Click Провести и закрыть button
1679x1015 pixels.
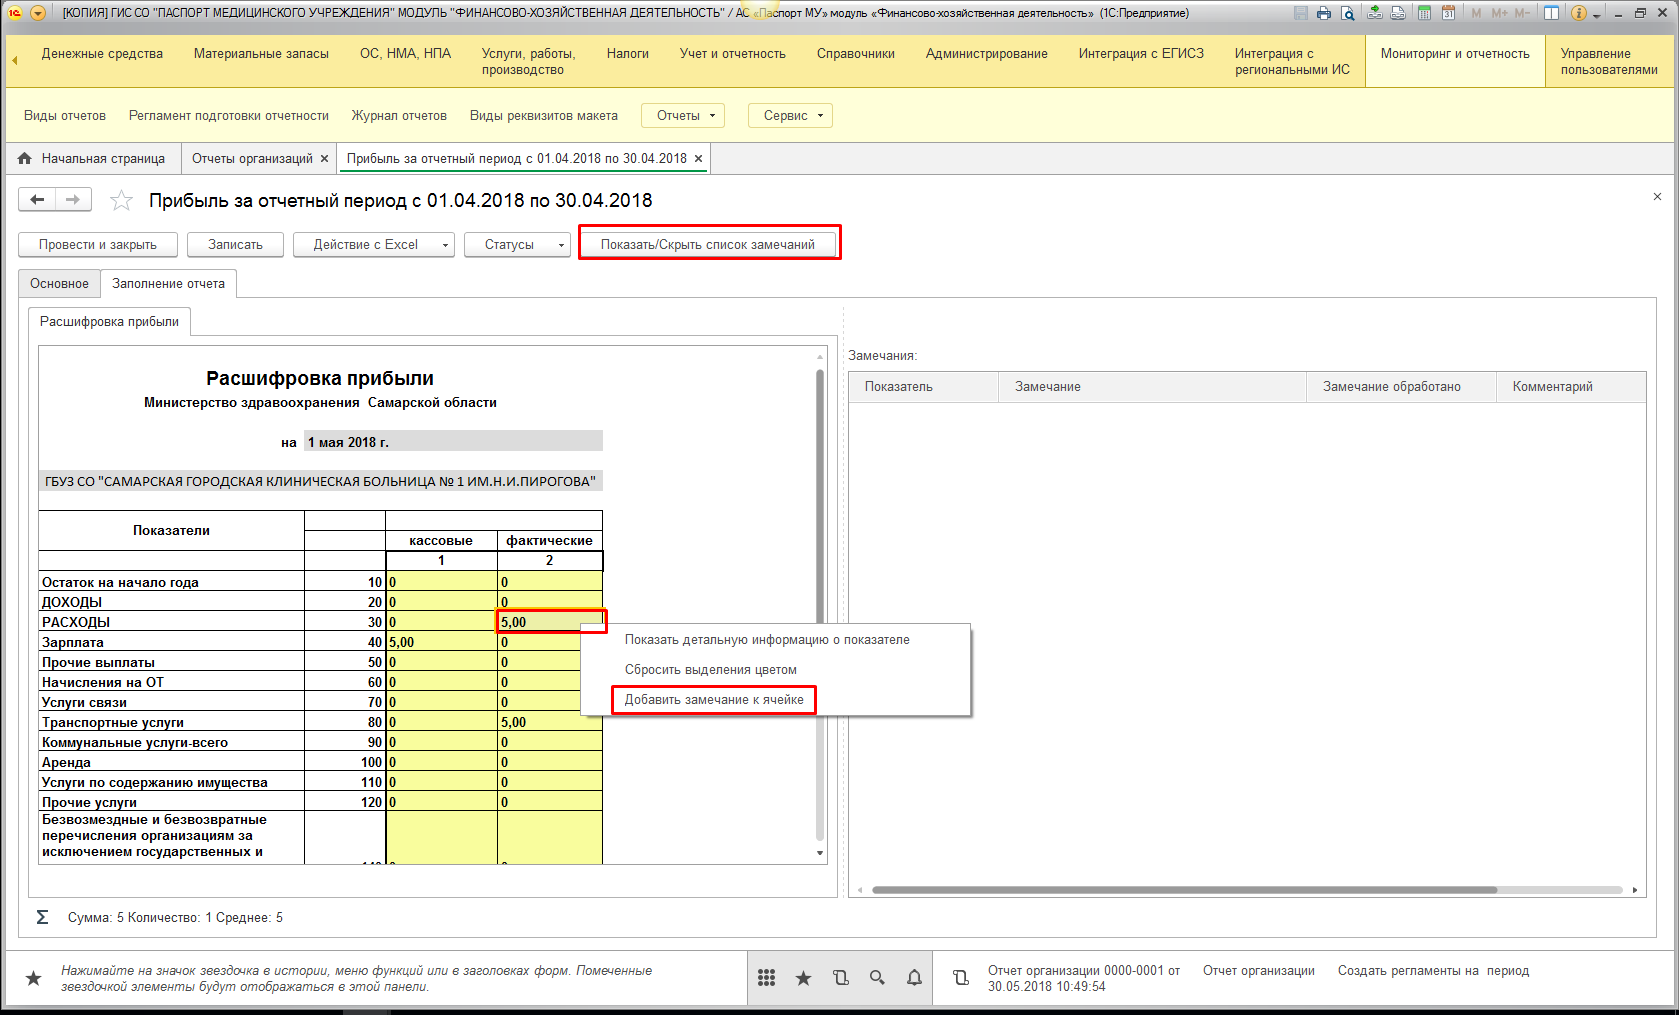tap(98, 245)
